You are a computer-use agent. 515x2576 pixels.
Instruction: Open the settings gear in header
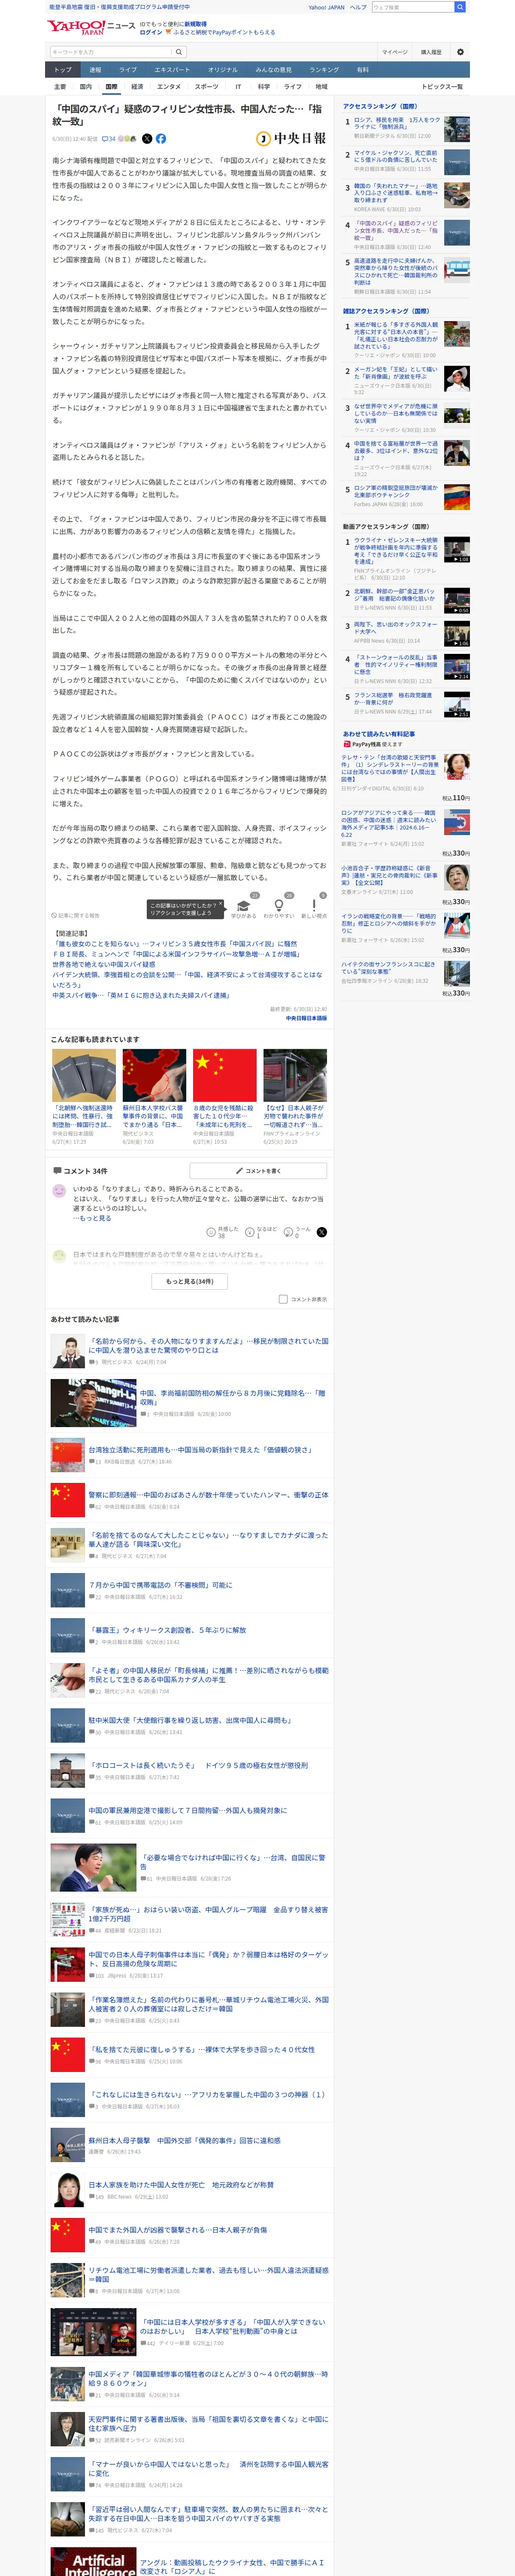click(x=460, y=52)
